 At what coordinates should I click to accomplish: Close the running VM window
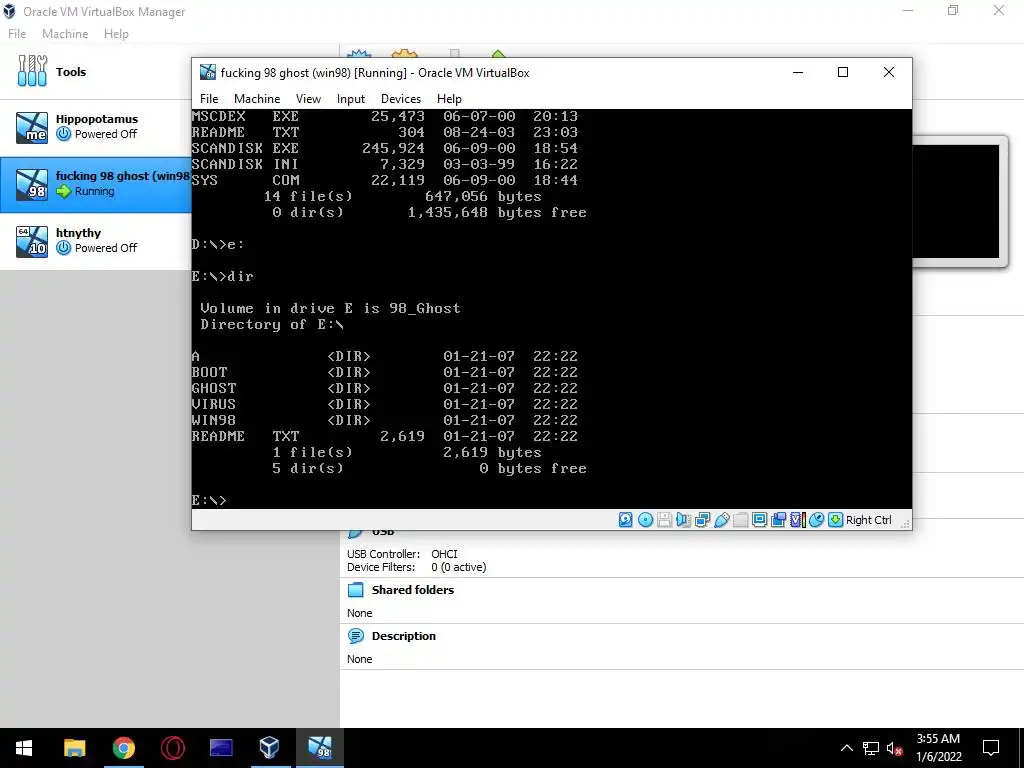point(889,72)
